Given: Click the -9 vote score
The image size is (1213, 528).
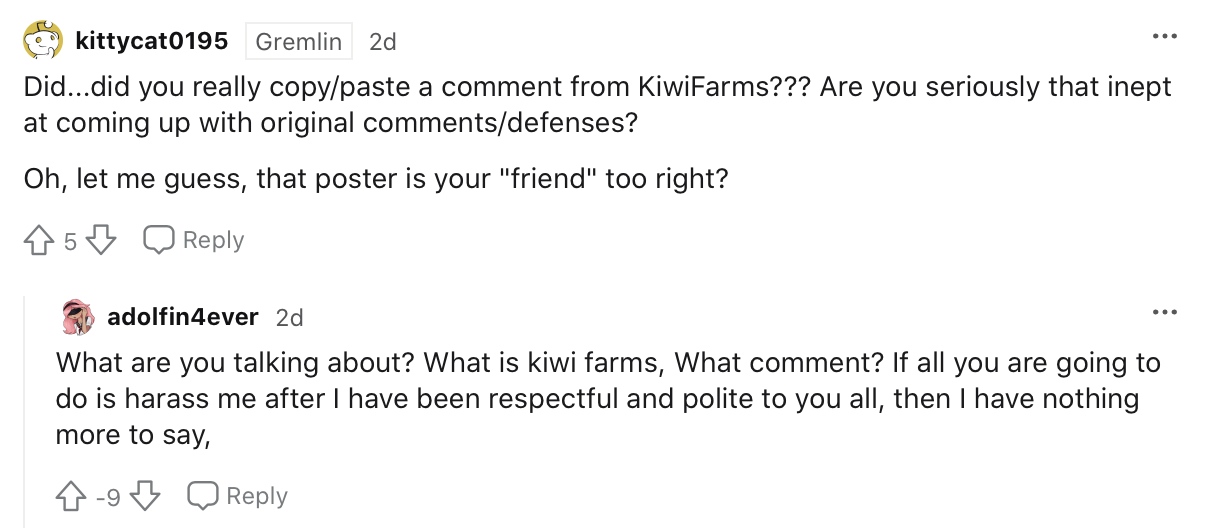Looking at the screenshot, I should point(109,497).
